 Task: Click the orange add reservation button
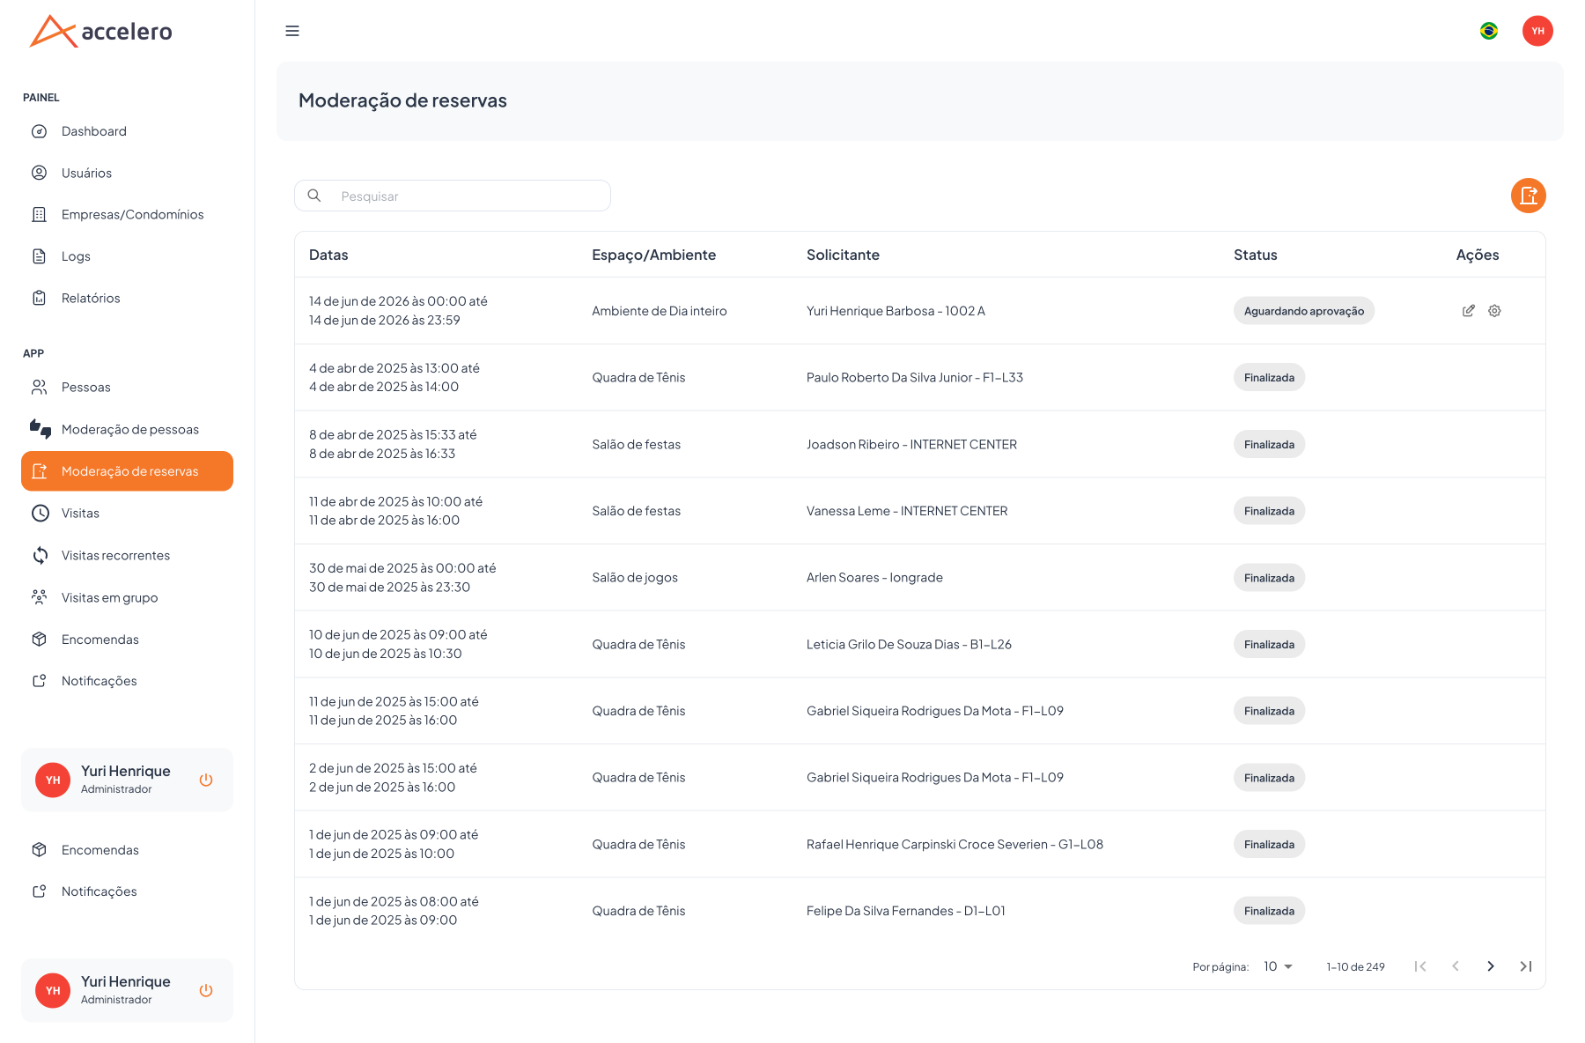(1527, 196)
